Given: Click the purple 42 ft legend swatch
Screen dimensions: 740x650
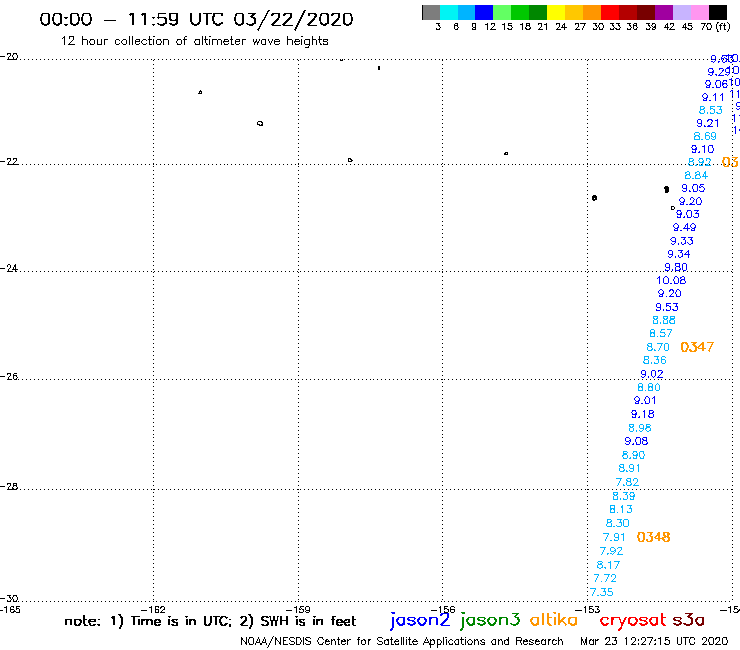Looking at the screenshot, I should tap(664, 12).
